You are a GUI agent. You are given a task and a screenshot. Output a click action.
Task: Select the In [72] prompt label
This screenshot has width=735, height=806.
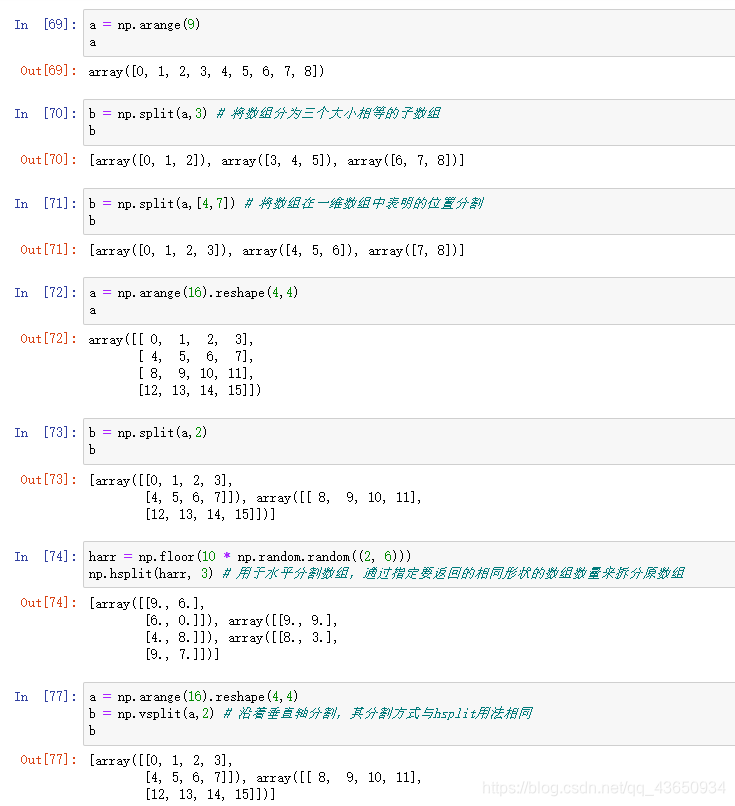(x=46, y=292)
